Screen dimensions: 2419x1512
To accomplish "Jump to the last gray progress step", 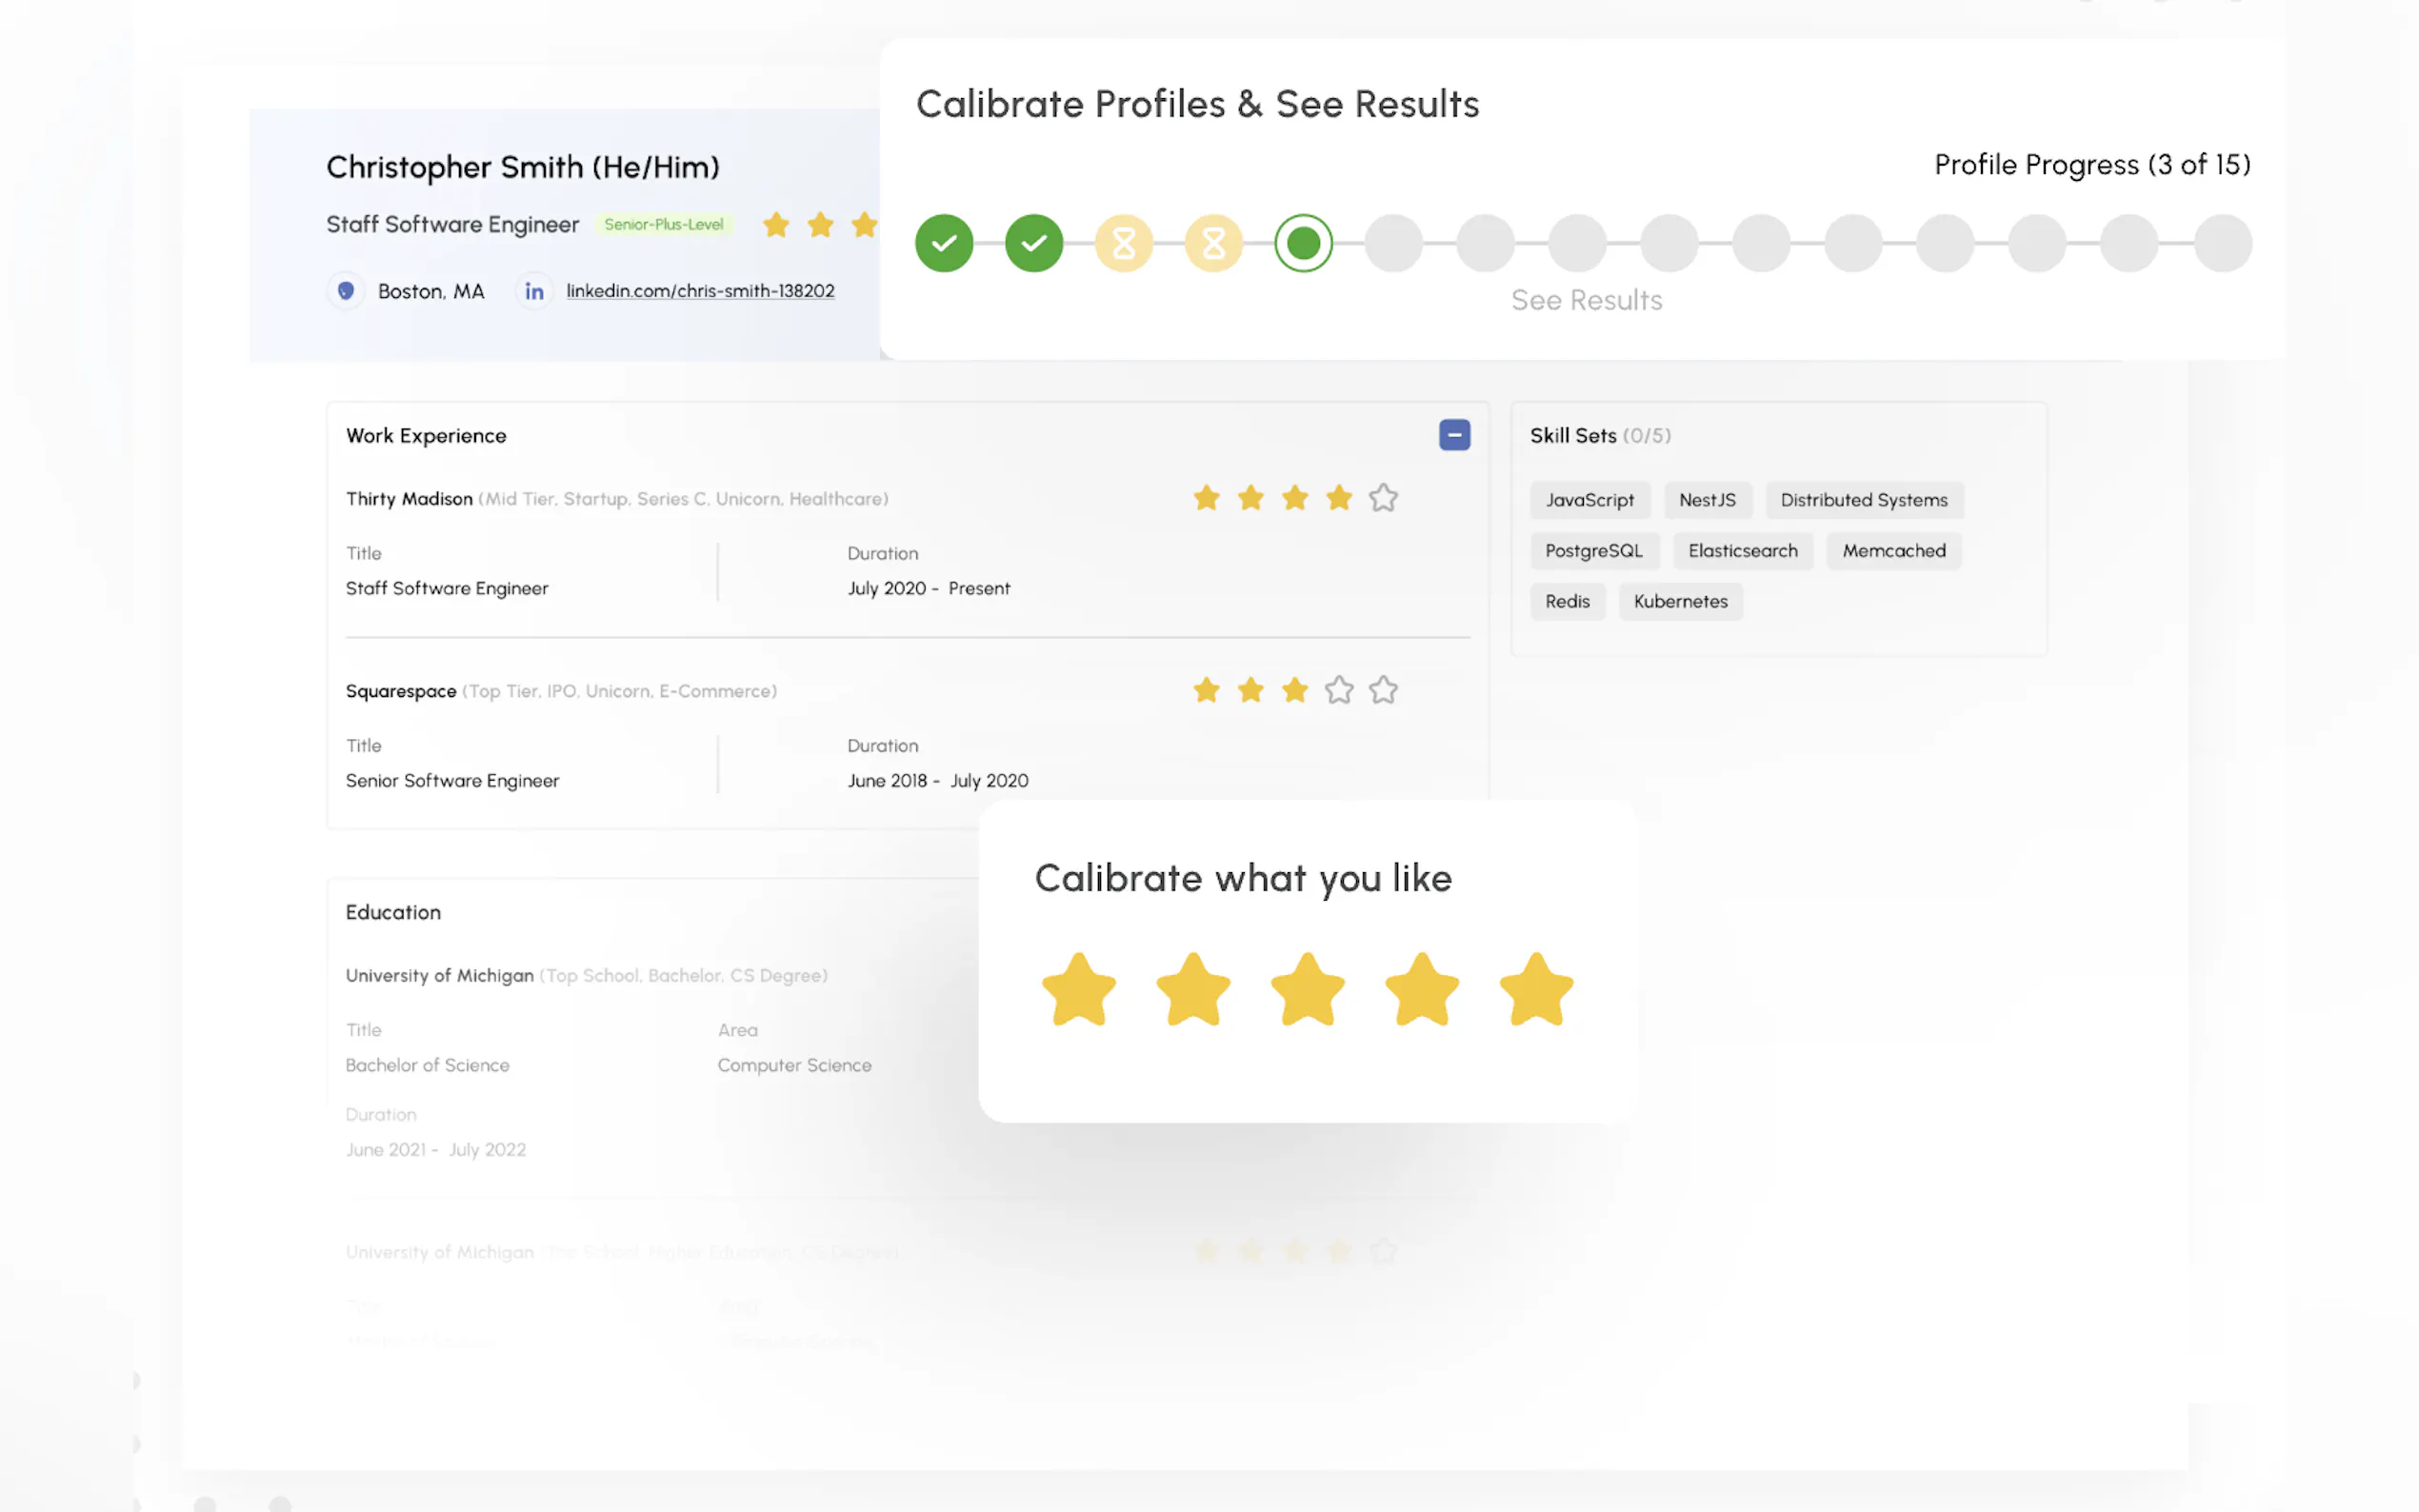I will click(2221, 243).
